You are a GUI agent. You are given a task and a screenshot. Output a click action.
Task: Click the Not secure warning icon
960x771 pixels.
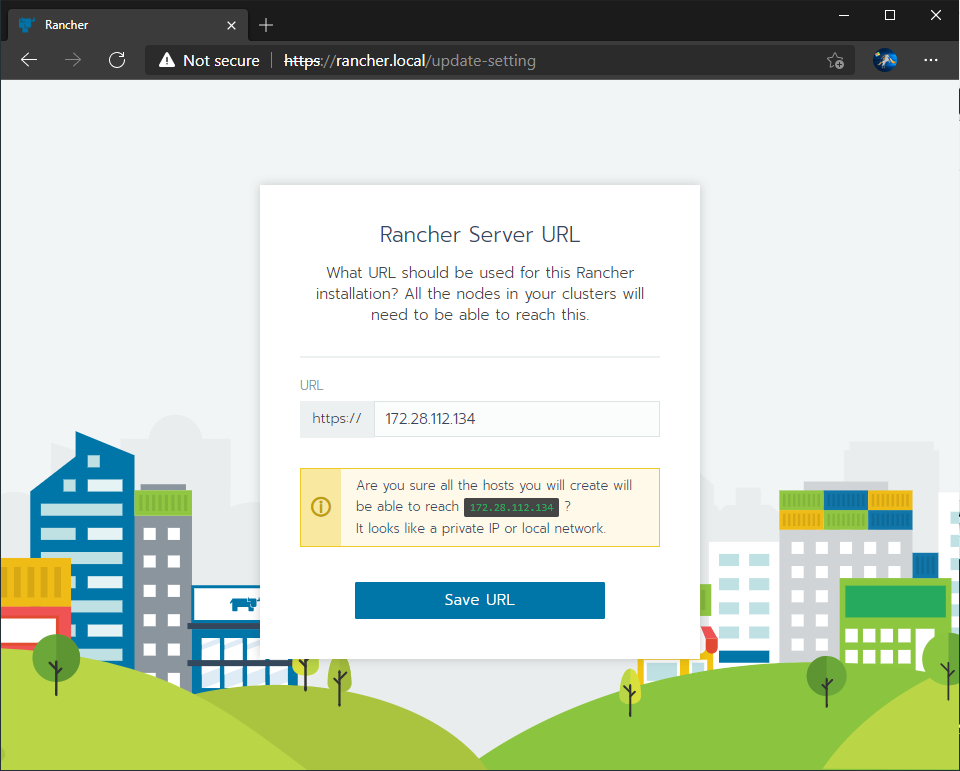pyautogui.click(x=167, y=60)
